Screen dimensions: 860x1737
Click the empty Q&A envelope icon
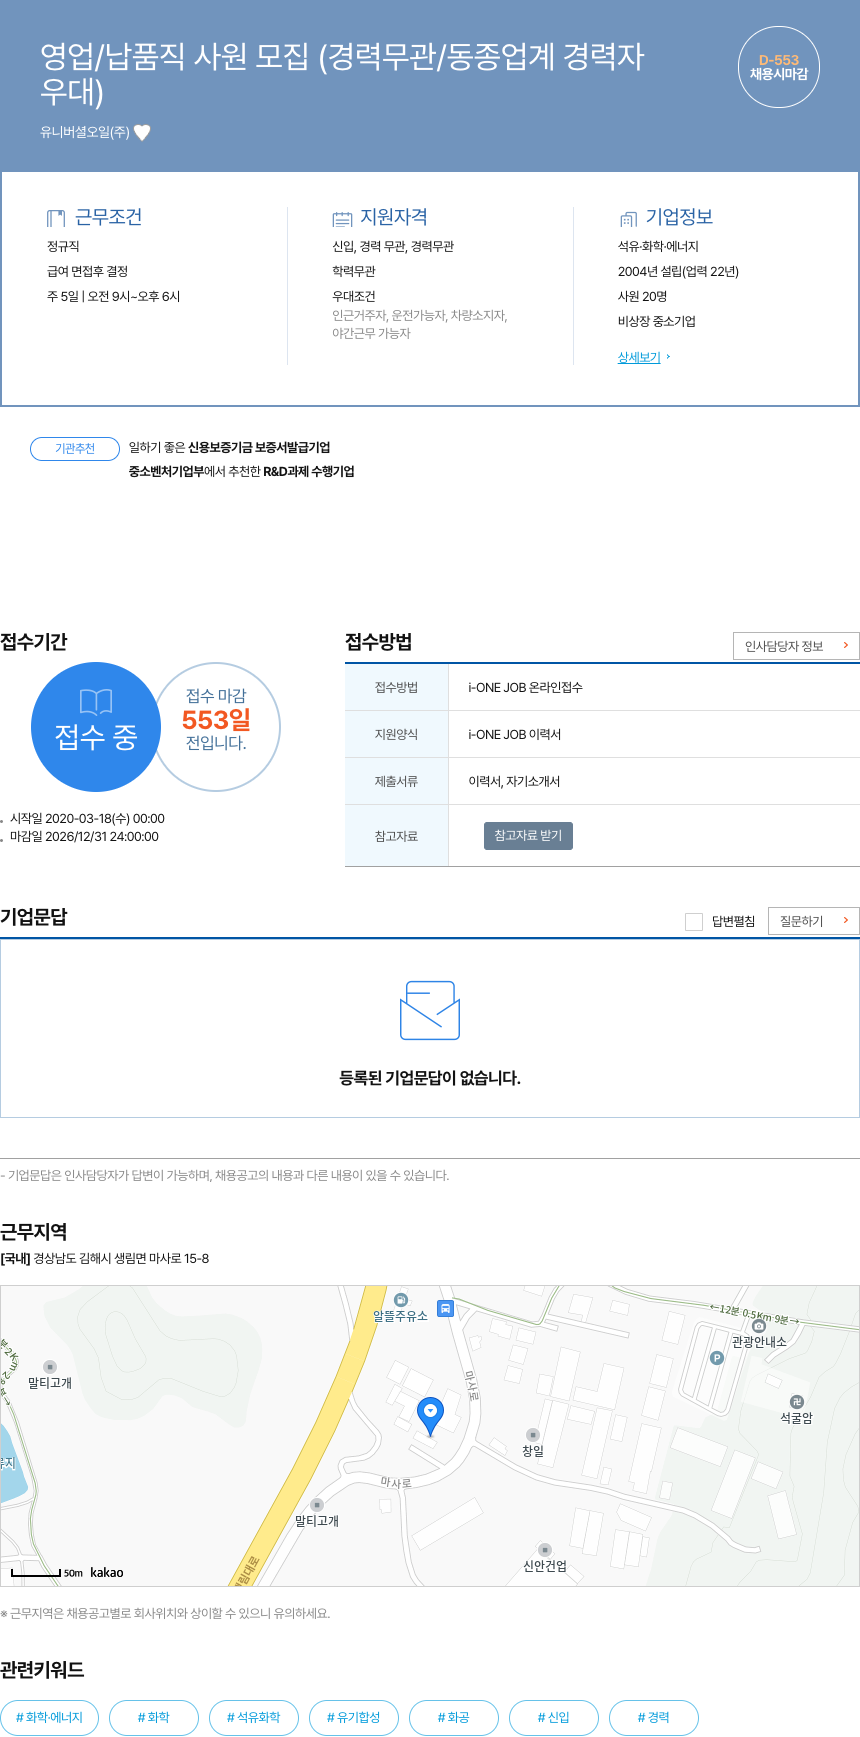point(430,1011)
